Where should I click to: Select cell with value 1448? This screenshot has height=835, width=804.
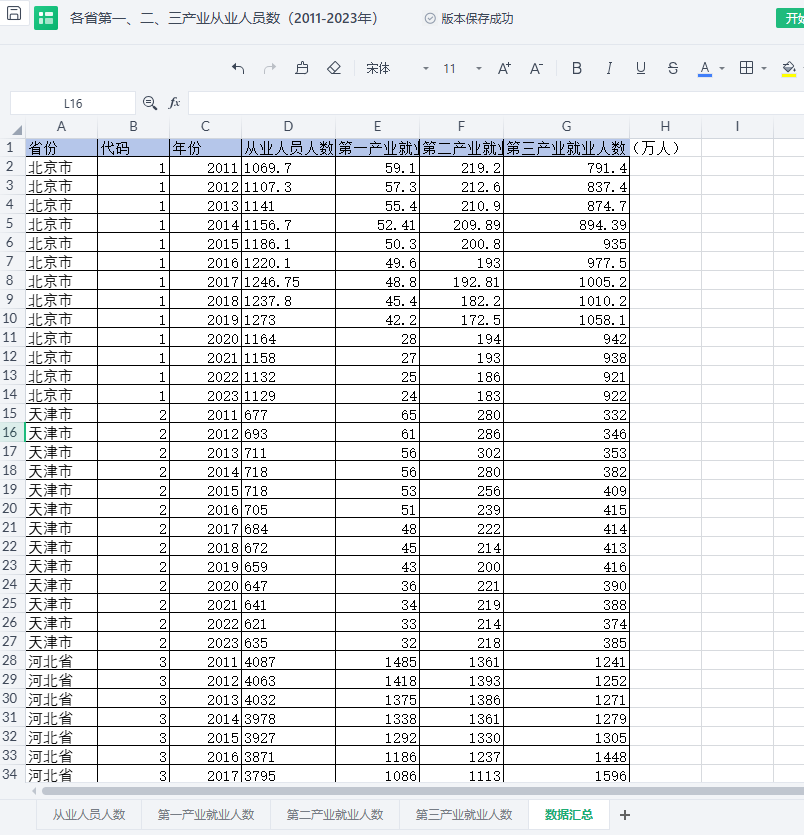click(567, 756)
